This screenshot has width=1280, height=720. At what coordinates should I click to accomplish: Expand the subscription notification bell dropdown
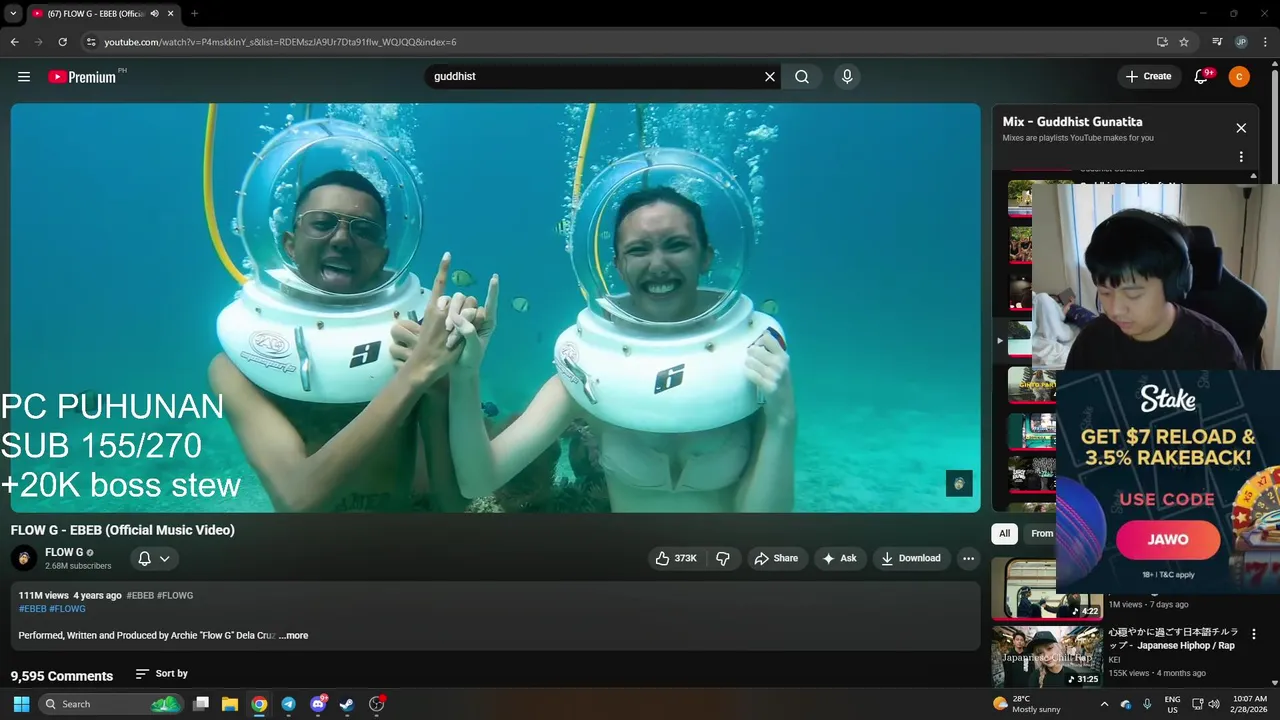tap(154, 558)
